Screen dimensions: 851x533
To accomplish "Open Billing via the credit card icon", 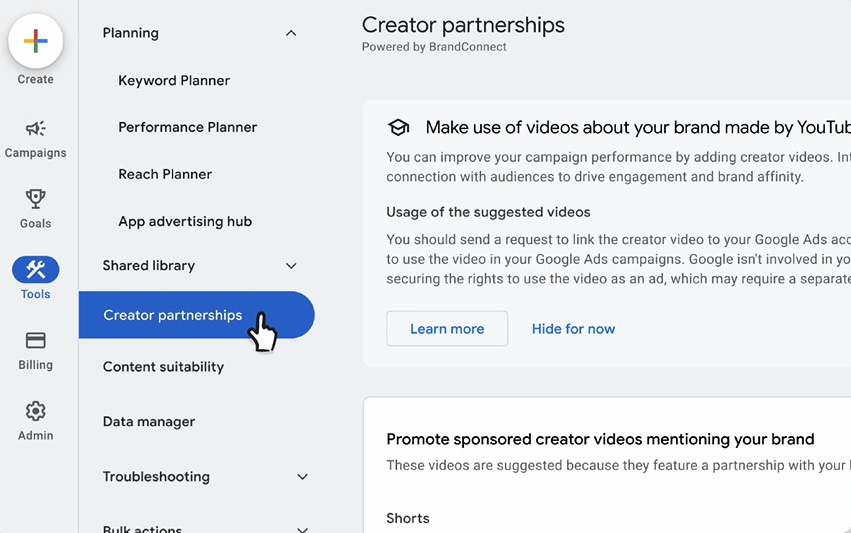I will [35, 340].
